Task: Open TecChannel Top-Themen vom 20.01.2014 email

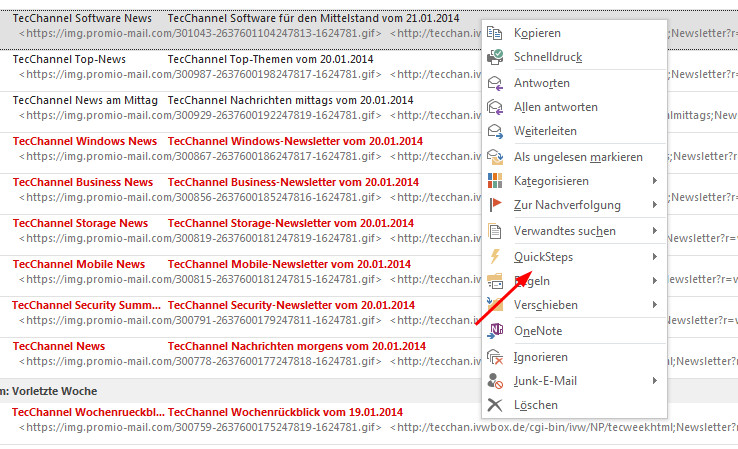Action: 270,59
